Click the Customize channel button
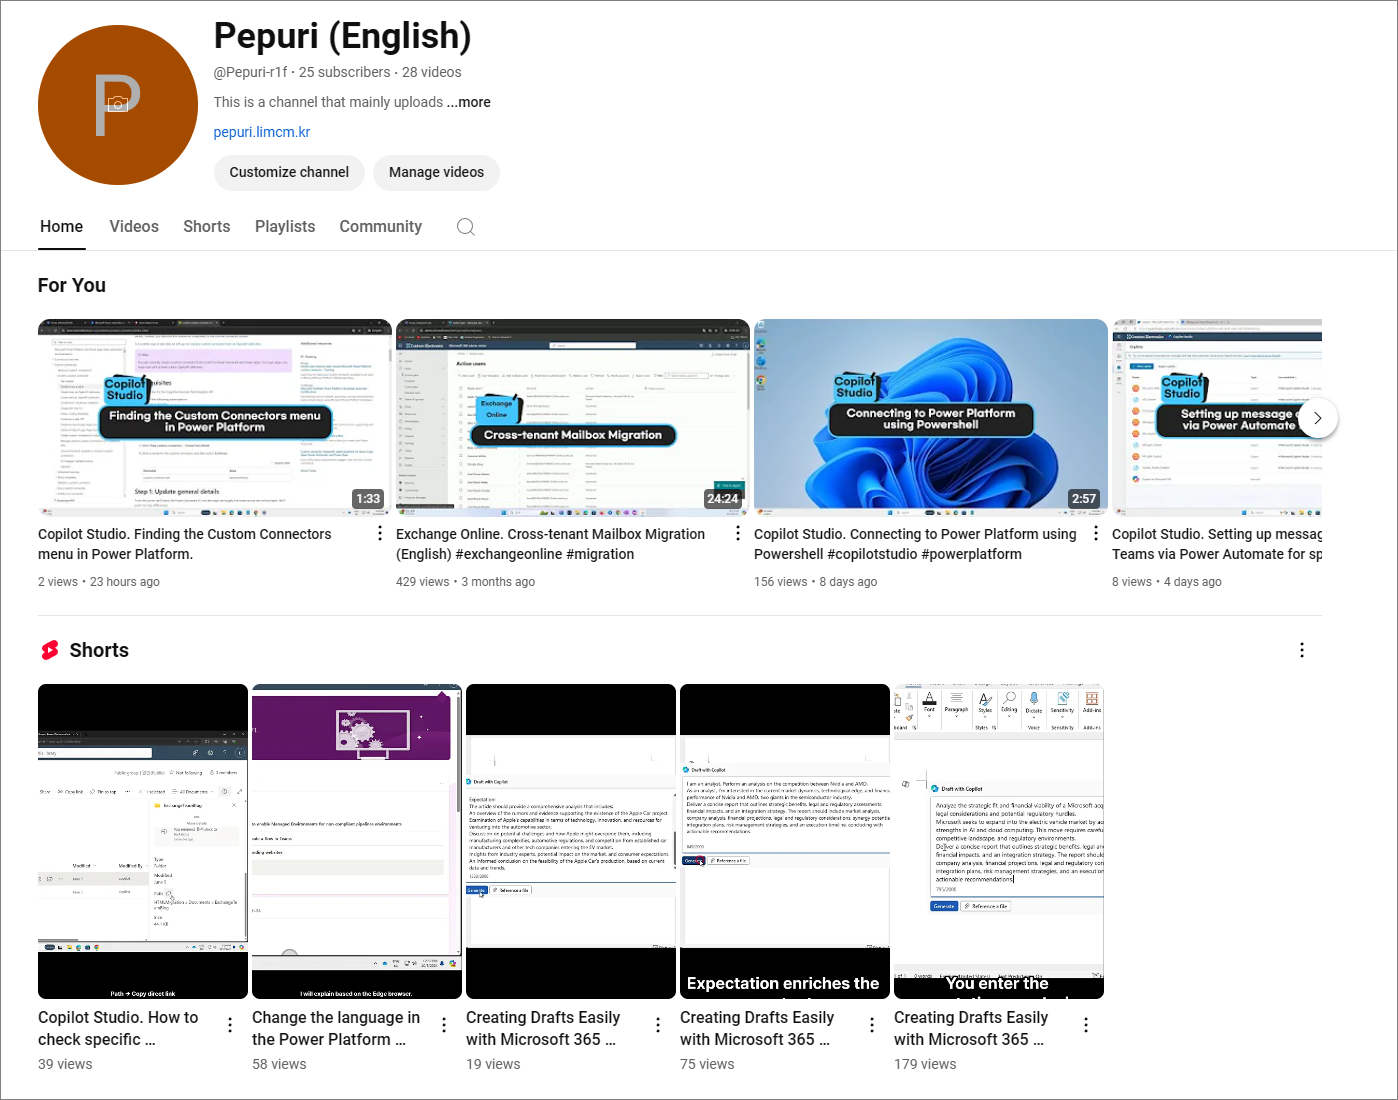The height and width of the screenshot is (1100, 1398). [x=289, y=172]
